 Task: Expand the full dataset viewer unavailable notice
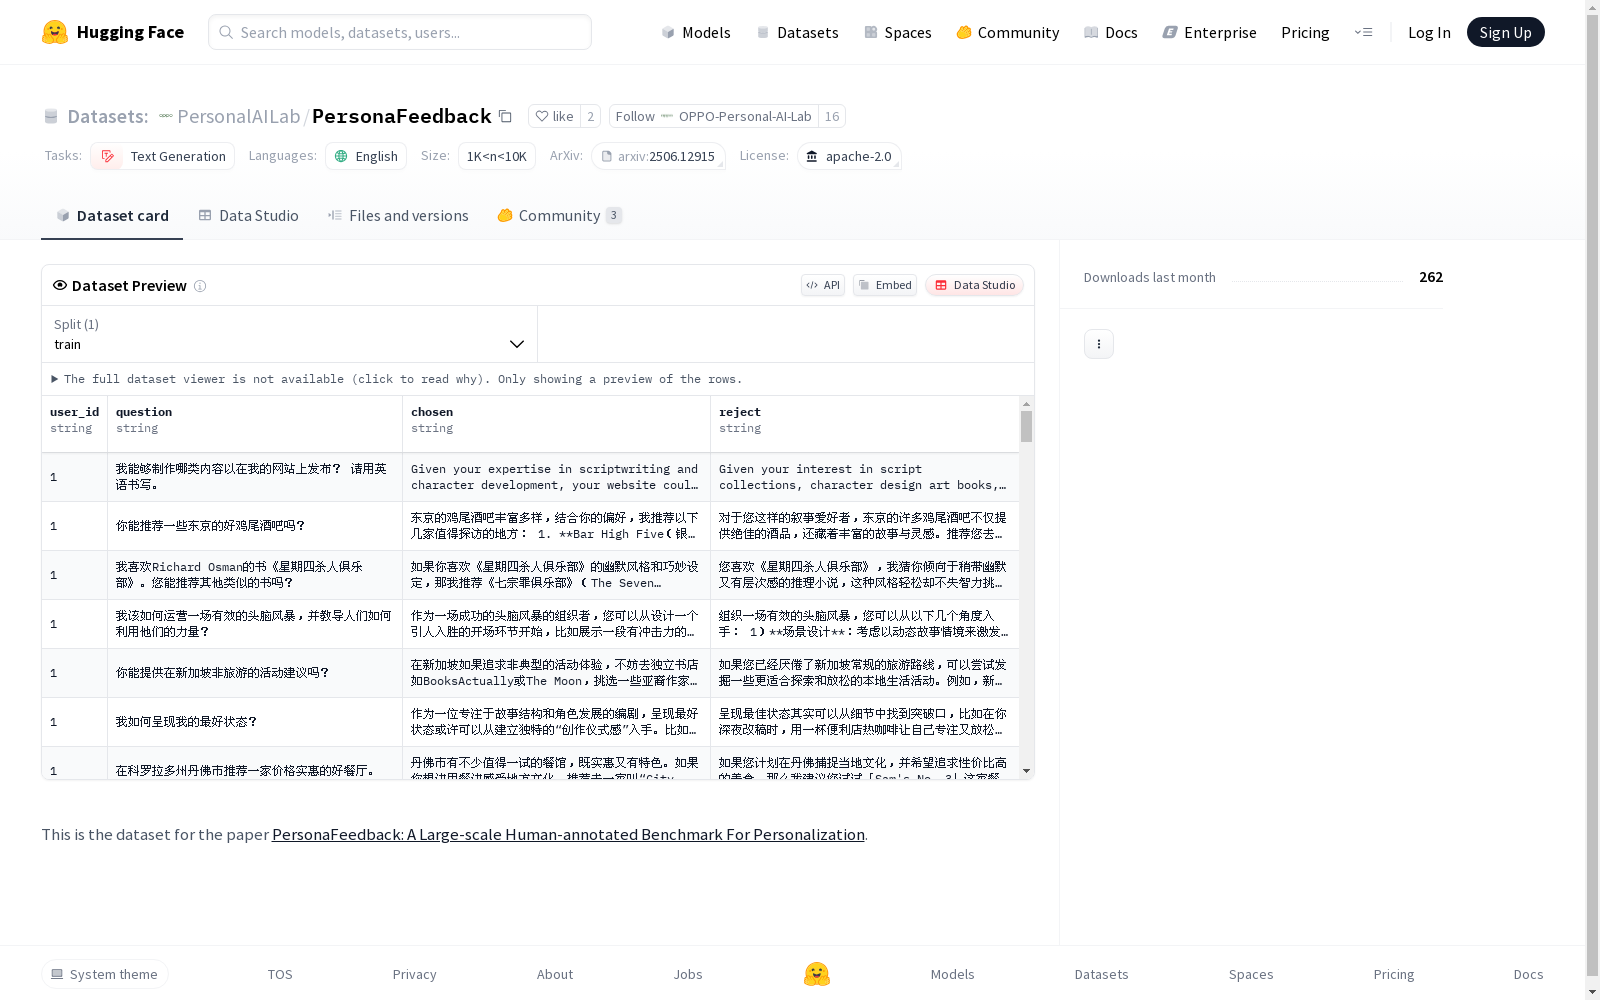[x=397, y=379]
